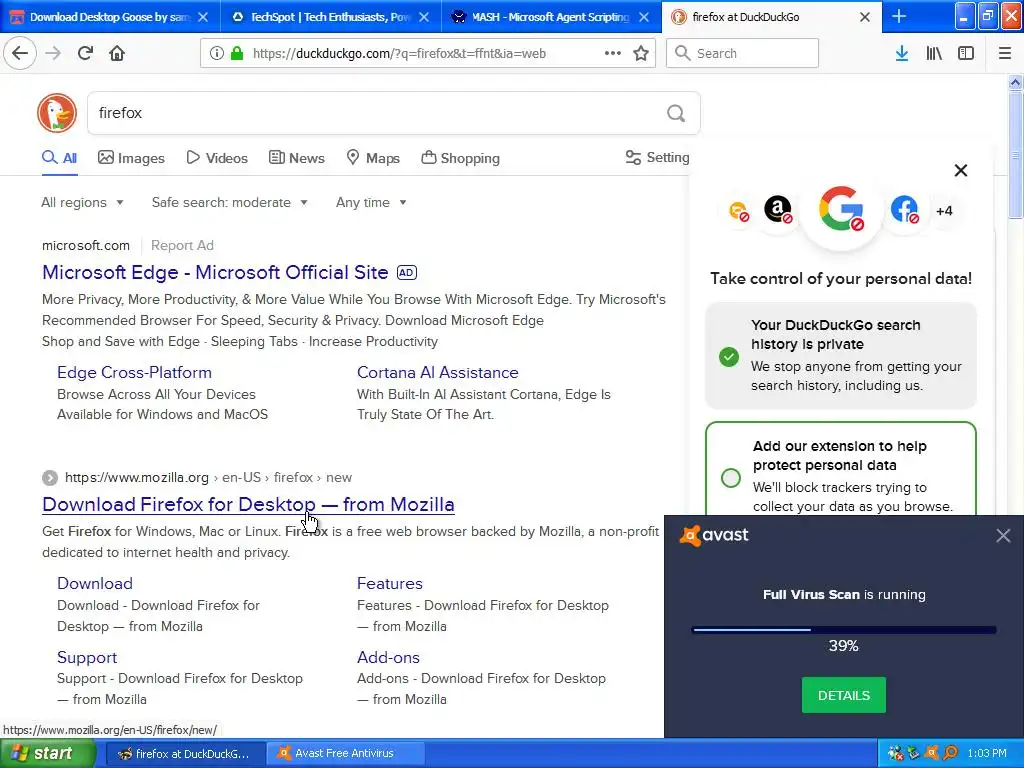Click the Avast DETAILS button
Viewport: 1024px width, 768px height.
point(844,696)
